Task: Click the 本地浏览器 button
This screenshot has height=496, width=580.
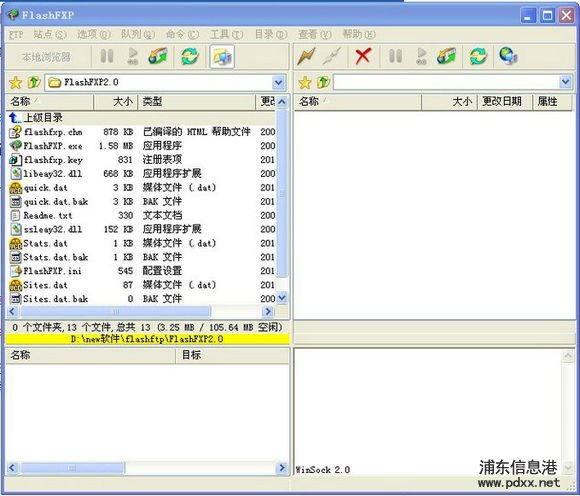Action: click(46, 57)
